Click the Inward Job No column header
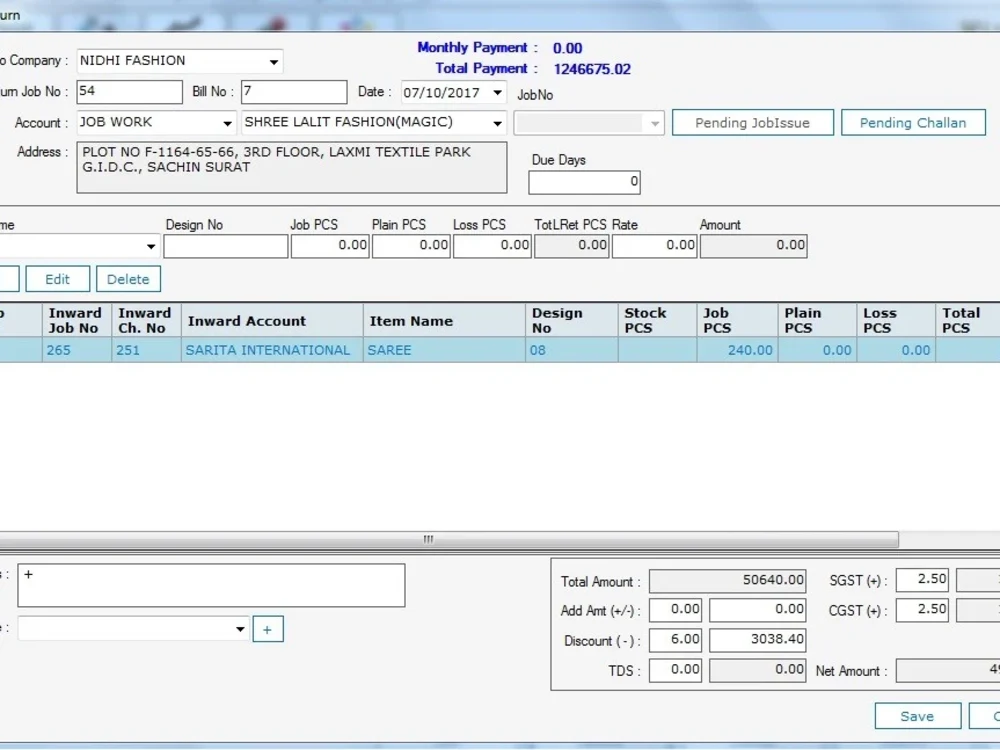1000x750 pixels. 77,320
